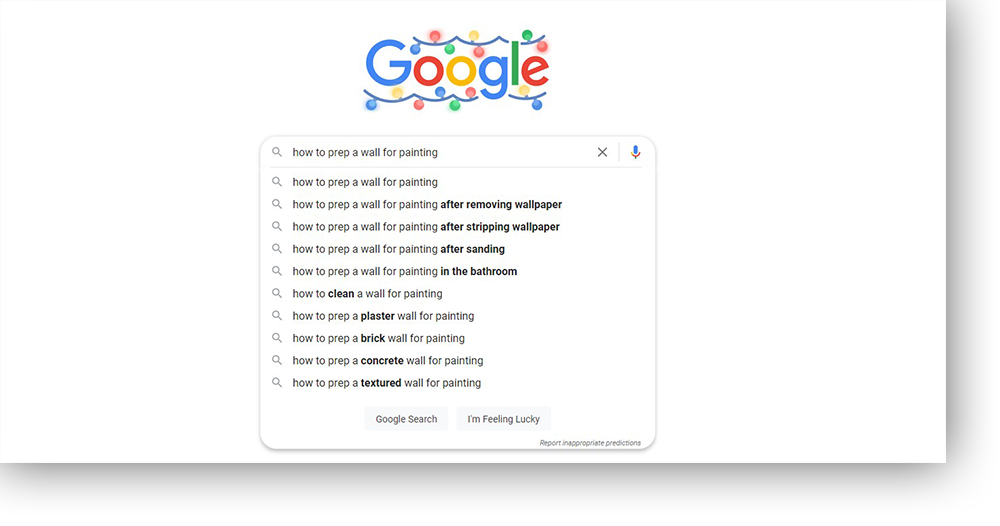The image size is (1000, 526).
Task: Click the Google Search button
Action: click(406, 419)
